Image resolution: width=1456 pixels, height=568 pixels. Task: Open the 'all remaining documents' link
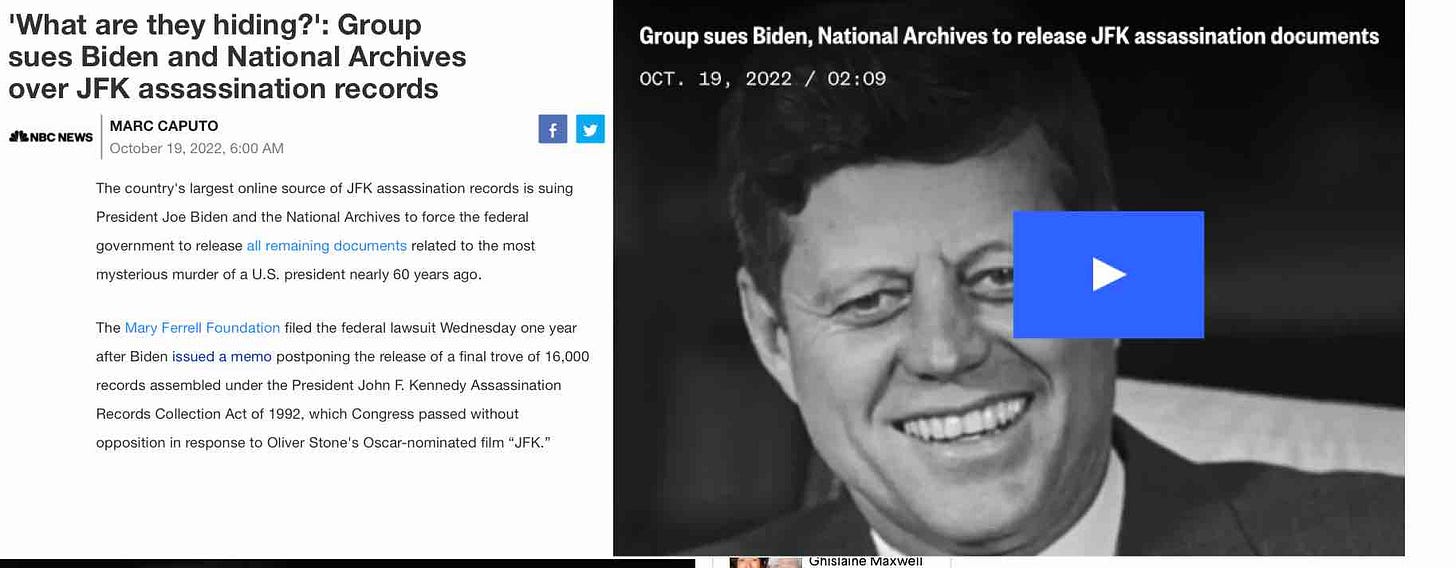(327, 246)
